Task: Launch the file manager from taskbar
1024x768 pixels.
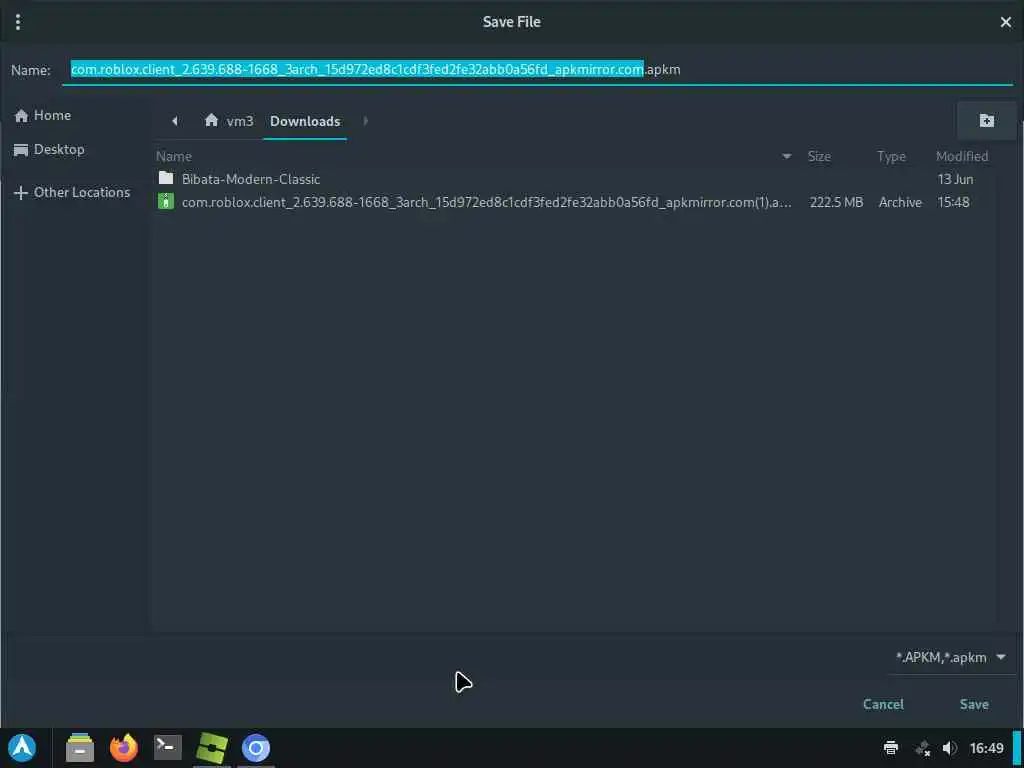Action: [80, 748]
